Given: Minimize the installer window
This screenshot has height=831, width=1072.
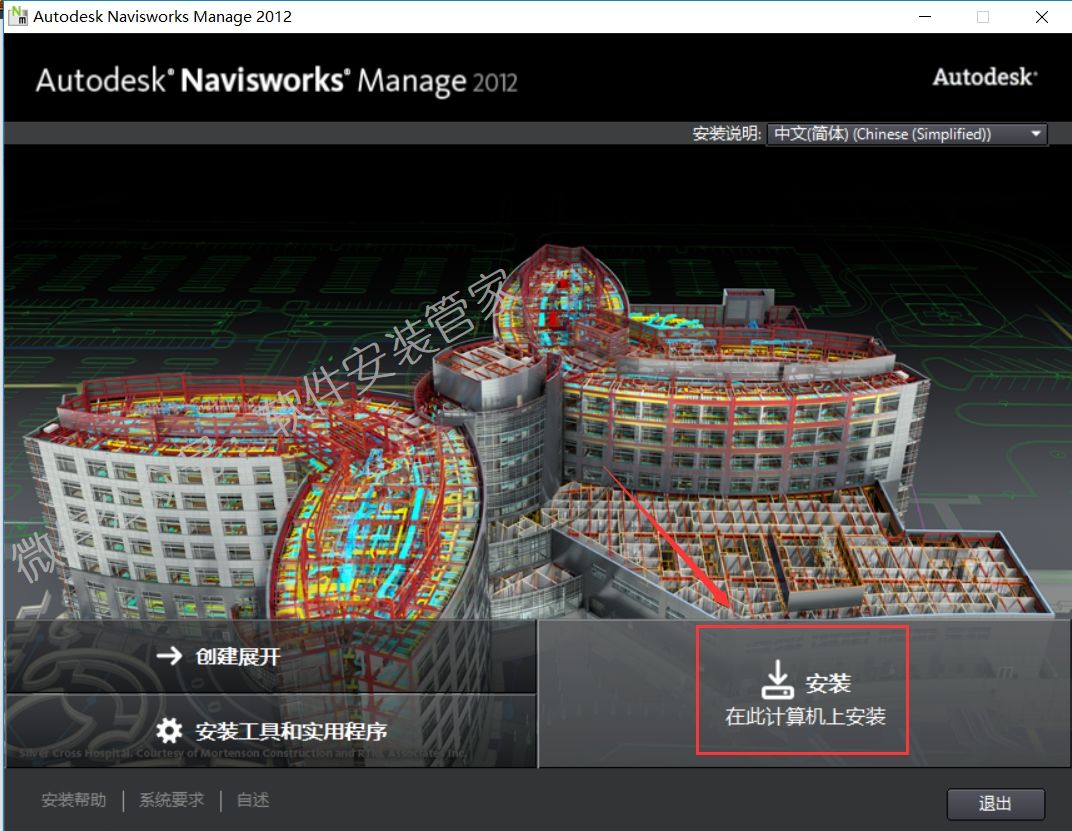Looking at the screenshot, I should (x=924, y=17).
